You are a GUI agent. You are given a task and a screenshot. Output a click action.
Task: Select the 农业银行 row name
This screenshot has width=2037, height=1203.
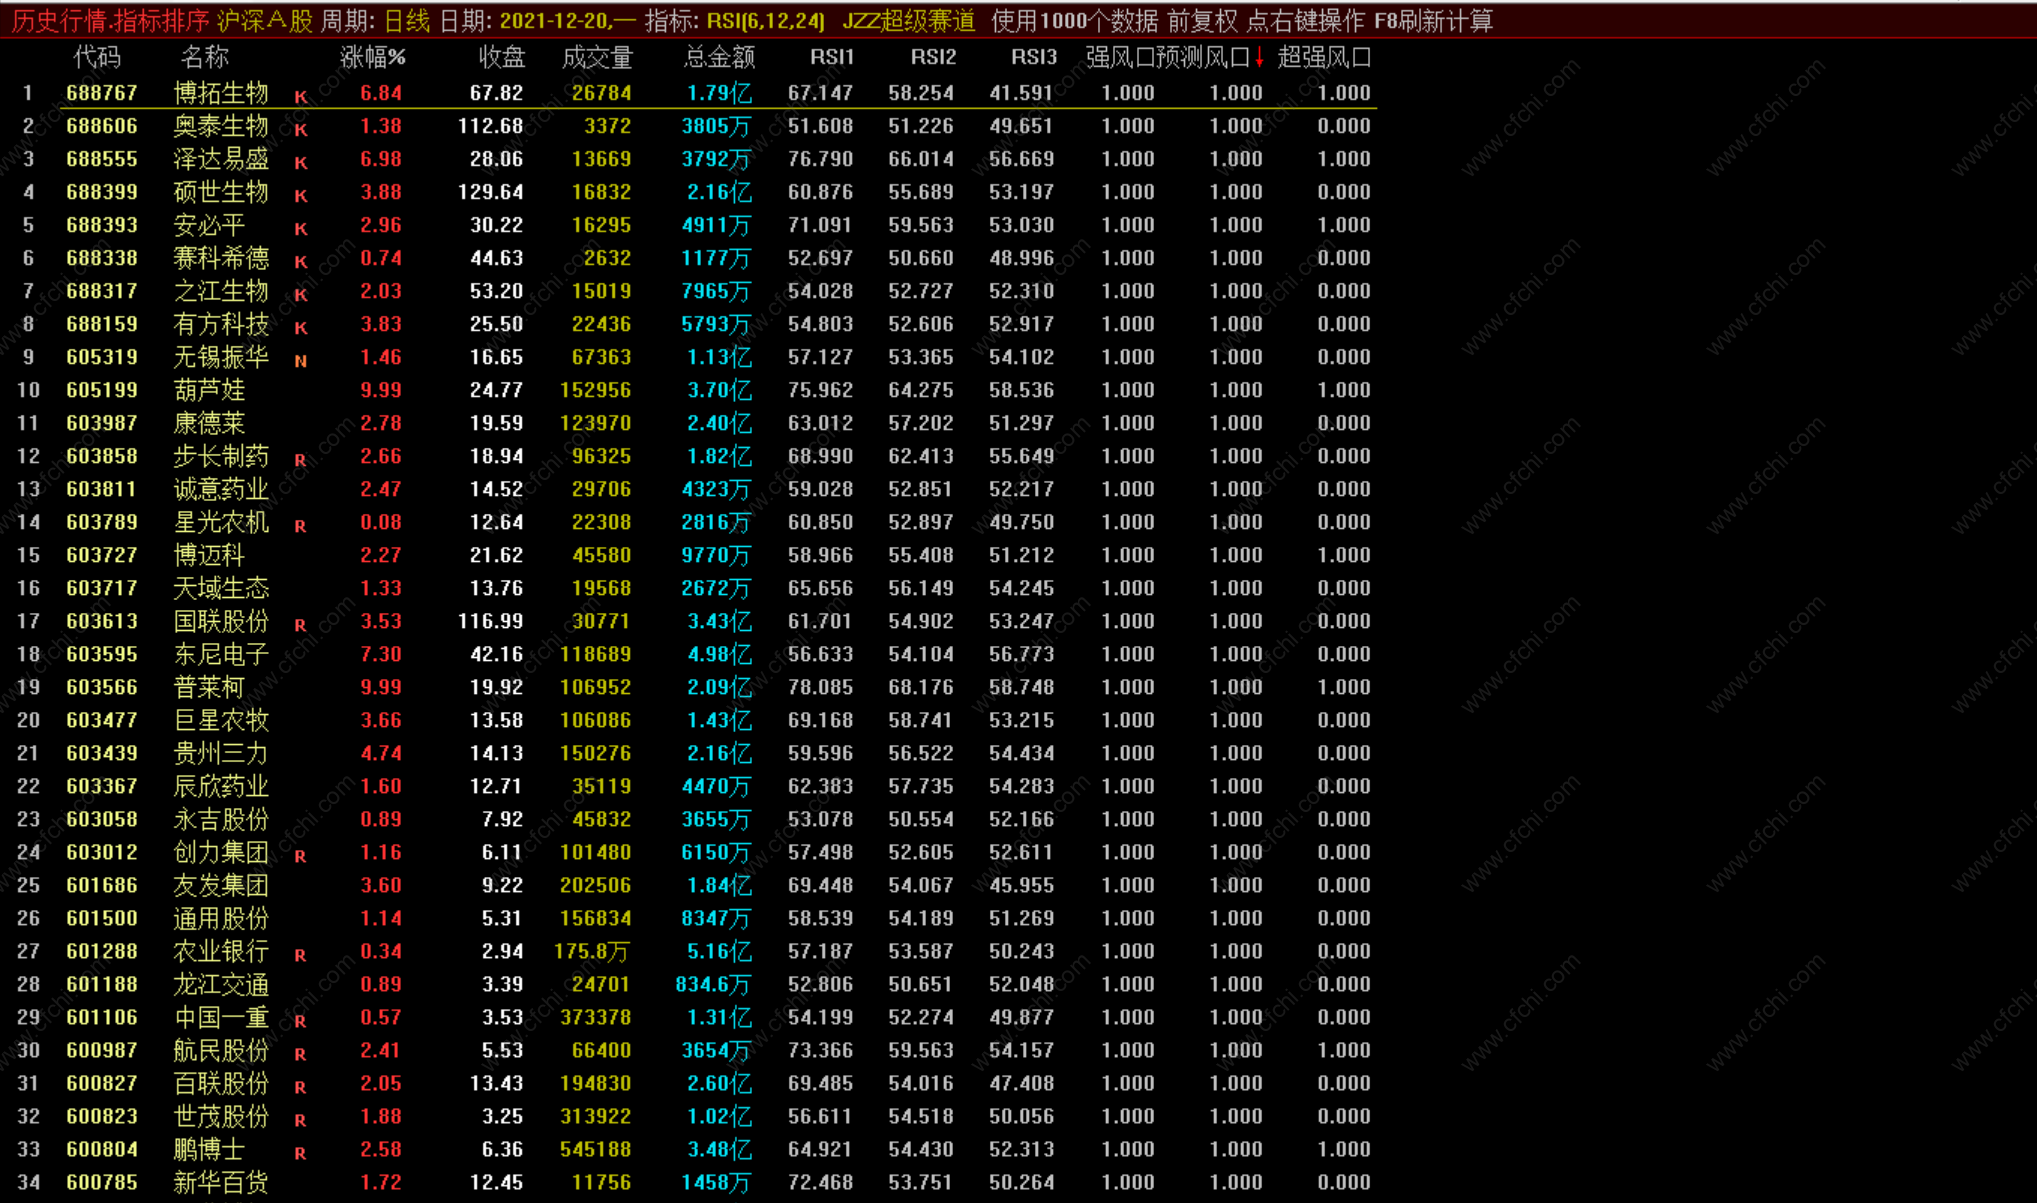(220, 951)
